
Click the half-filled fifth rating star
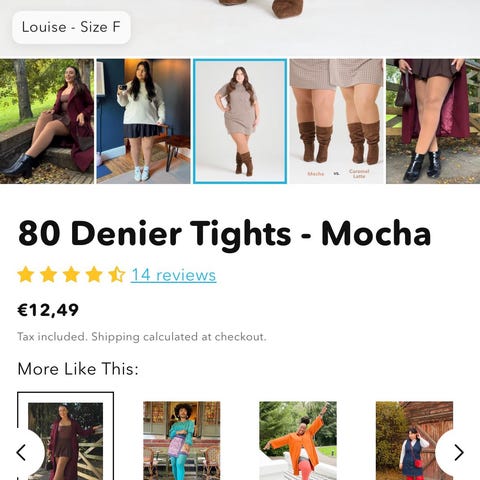pyautogui.click(x=116, y=275)
